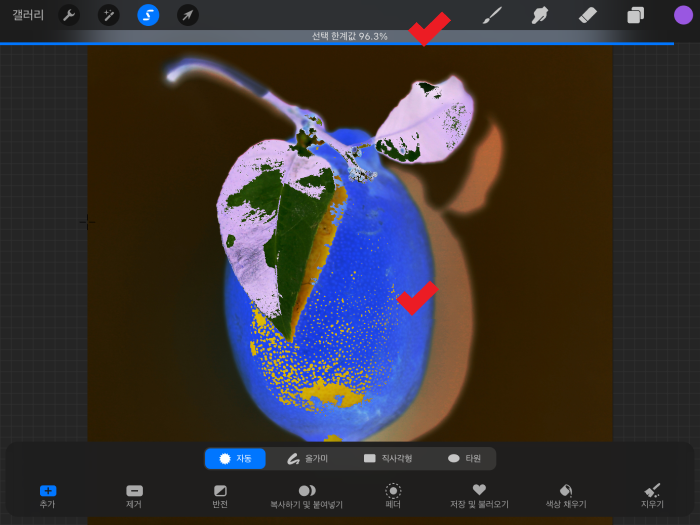
Task: Activate the Transform arrow tool
Action: pos(188,15)
